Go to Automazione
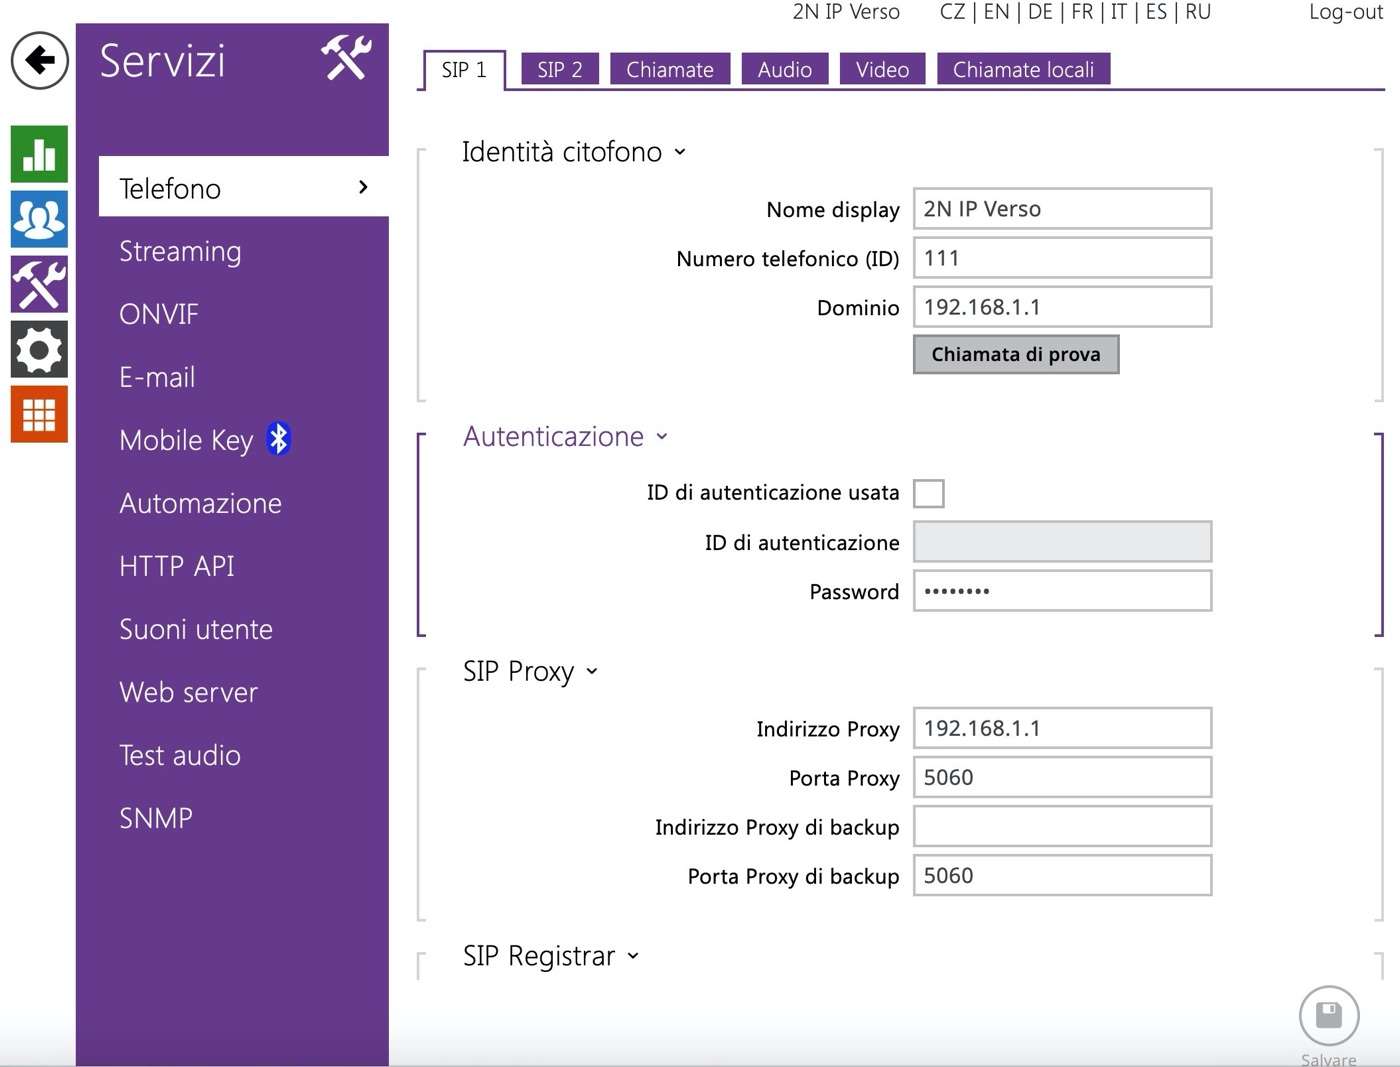 pyautogui.click(x=201, y=503)
